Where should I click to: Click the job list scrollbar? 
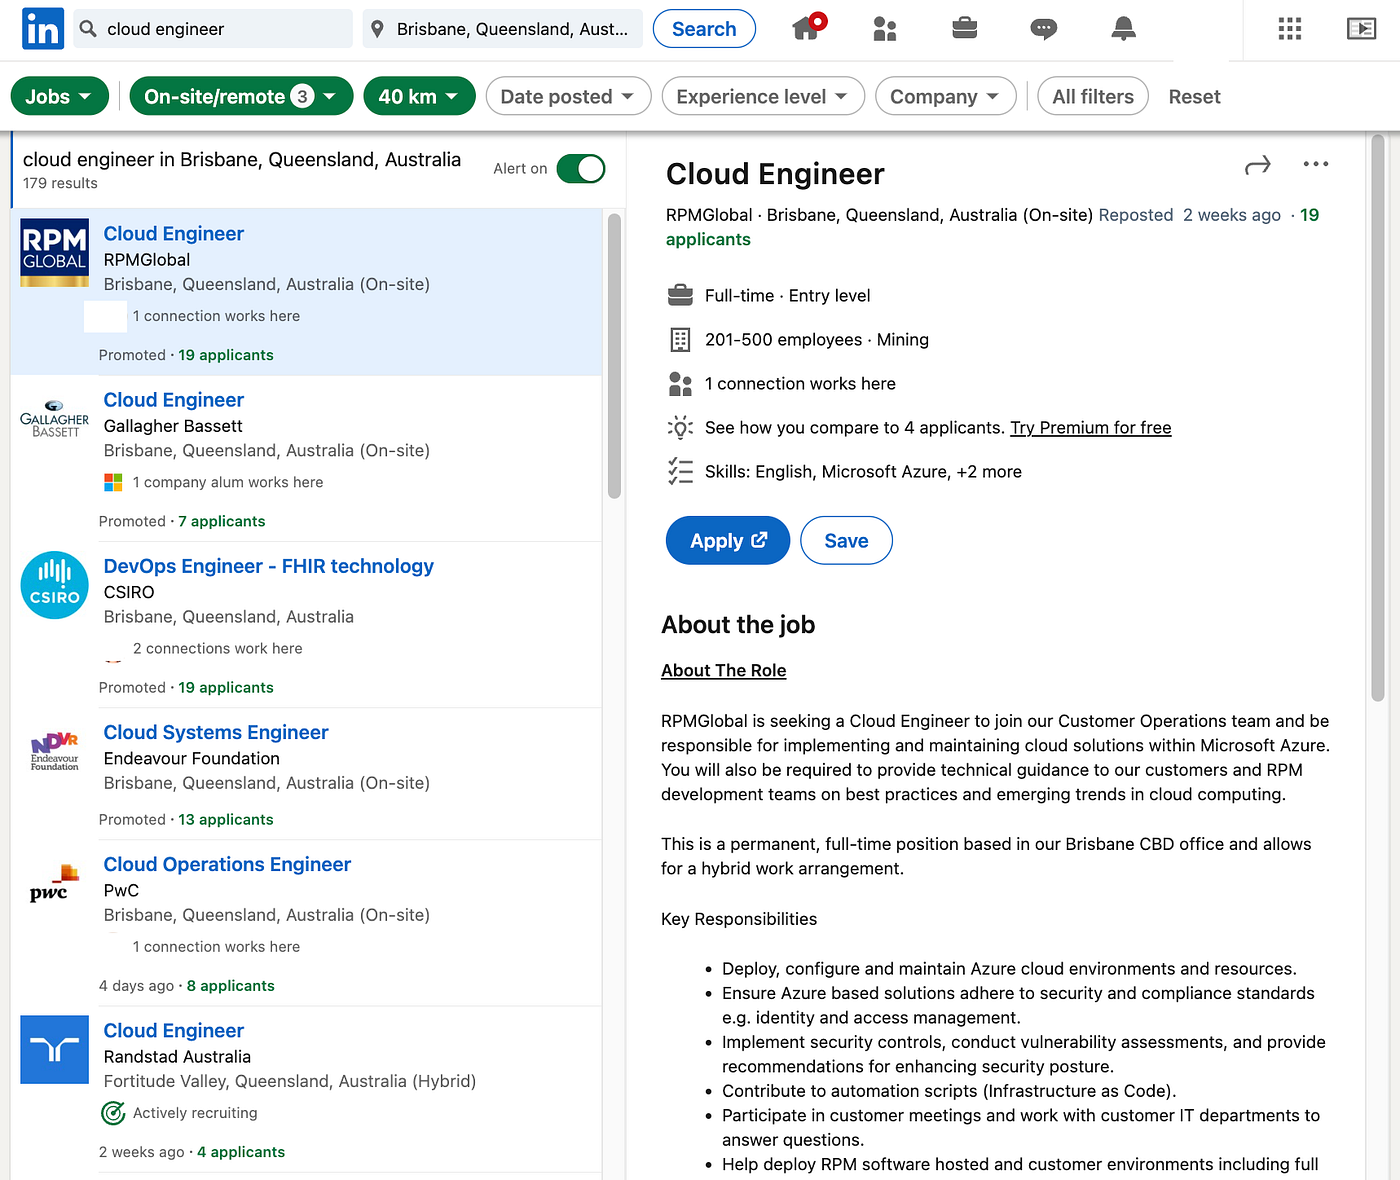tap(614, 356)
